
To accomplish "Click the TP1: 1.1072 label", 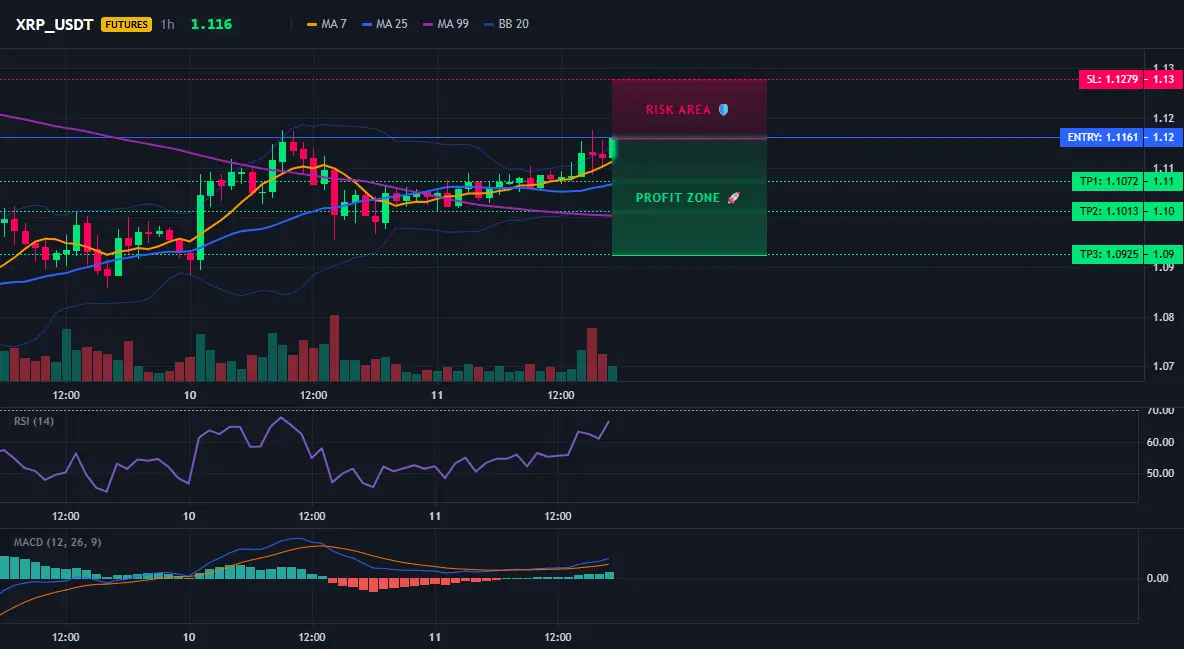I will [1108, 181].
